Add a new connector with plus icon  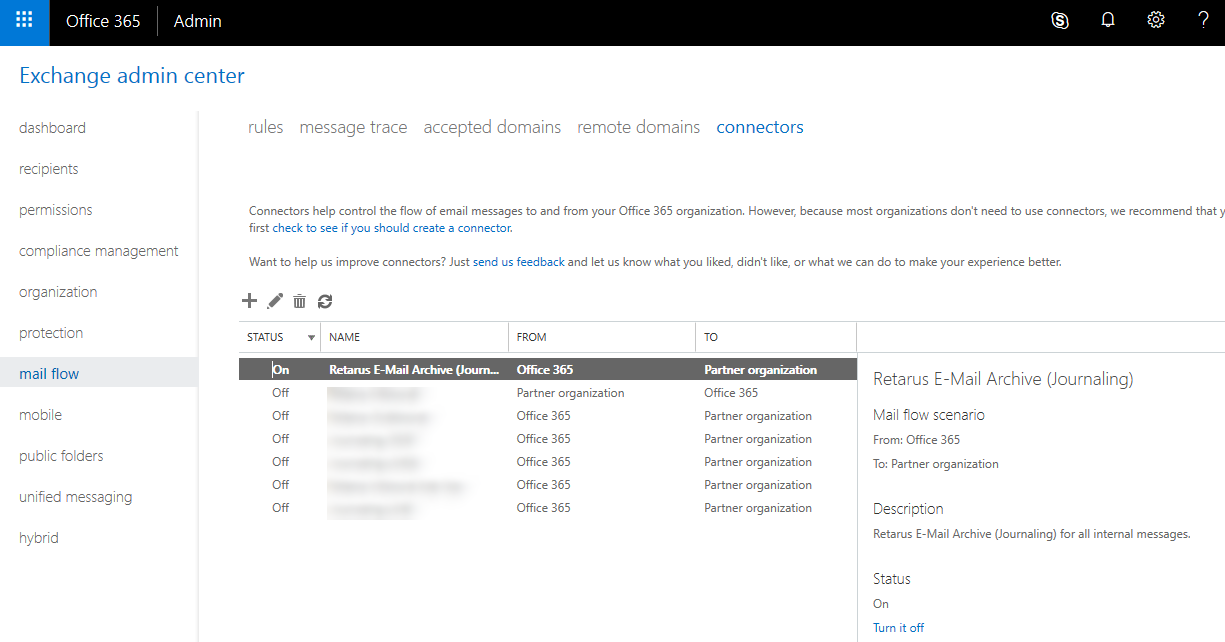pyautogui.click(x=250, y=301)
